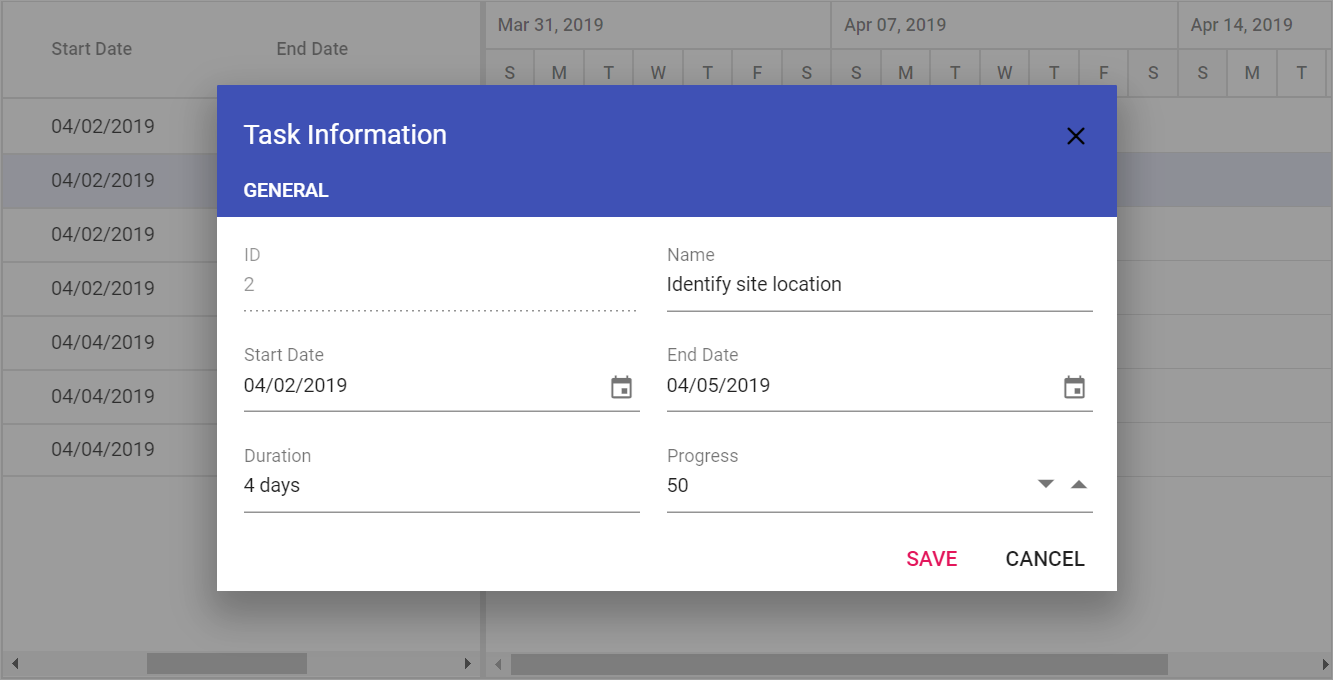Open the Start Date calendar picker
The height and width of the screenshot is (680, 1333).
[x=622, y=388]
